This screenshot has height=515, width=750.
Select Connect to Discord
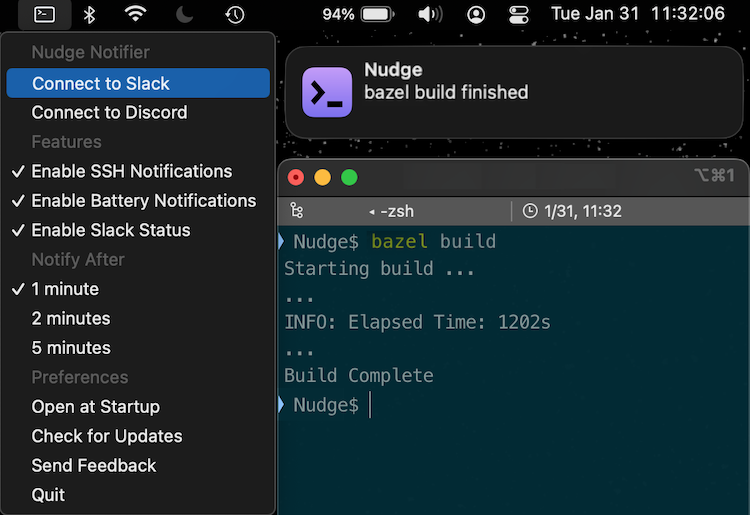138,112
